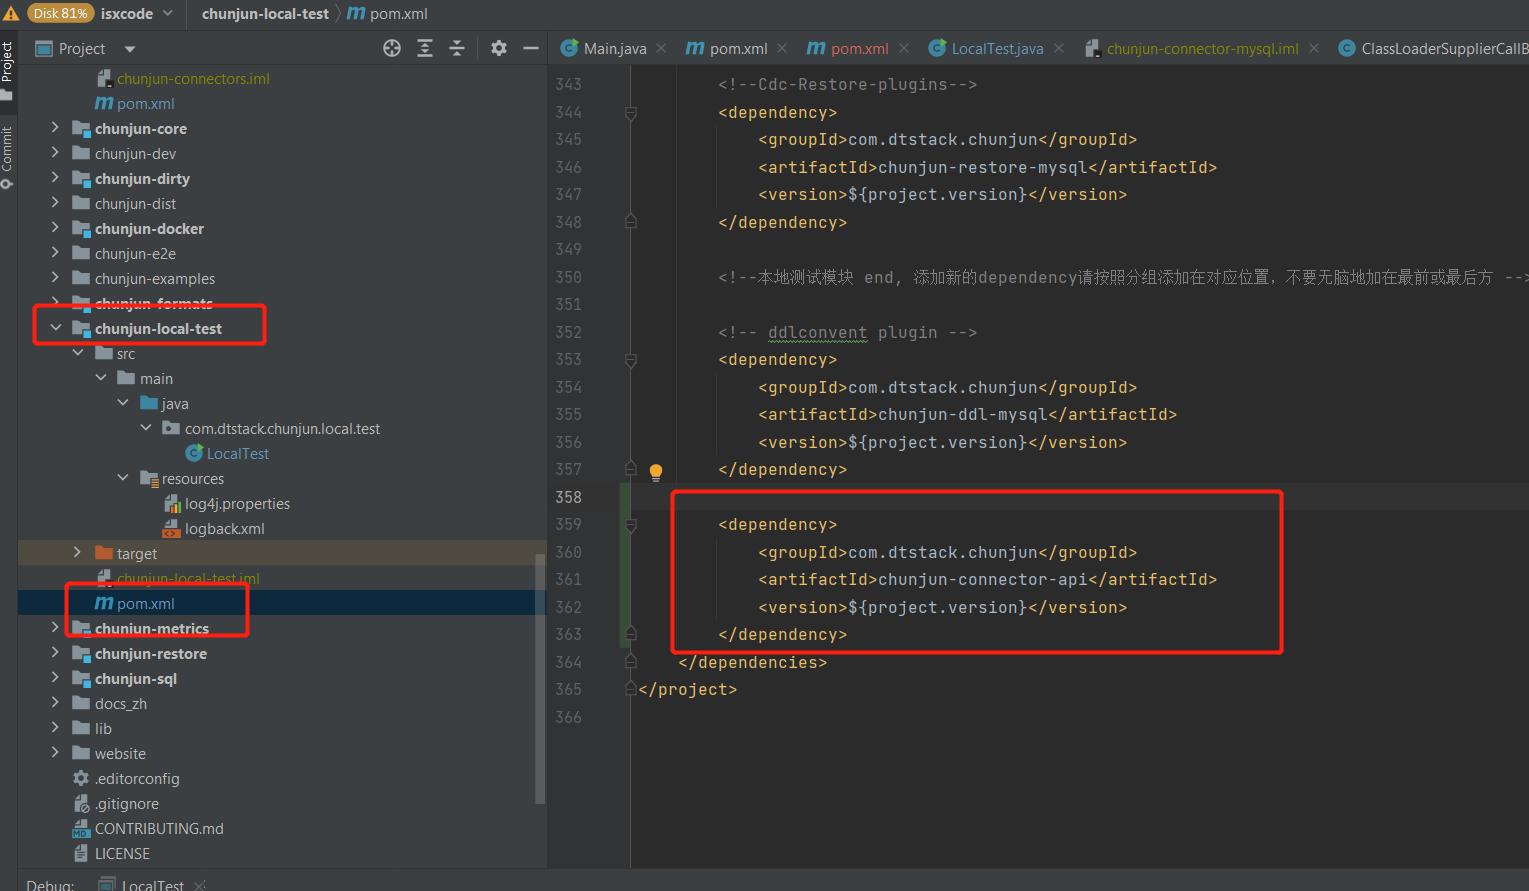Screen dimensions: 1529x891
Task: Click the lightbulb quick-fix icon
Action: pyautogui.click(x=656, y=471)
